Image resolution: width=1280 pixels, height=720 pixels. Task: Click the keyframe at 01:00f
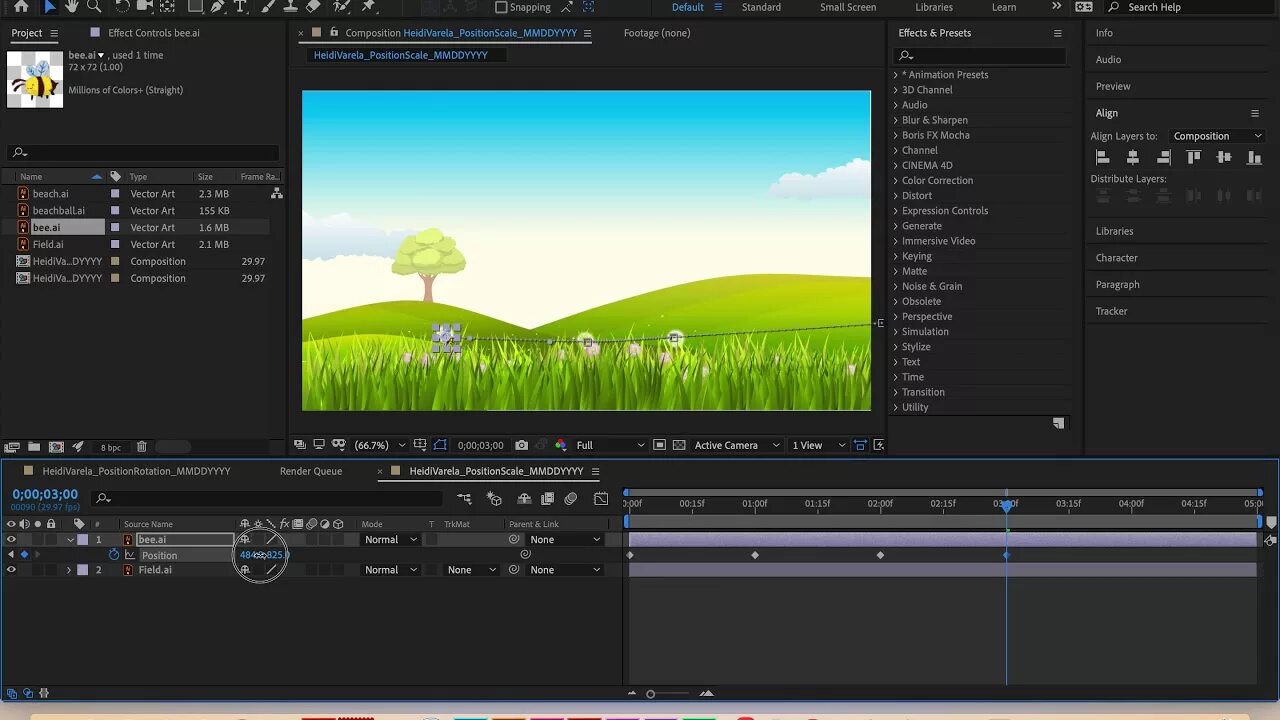pos(755,555)
